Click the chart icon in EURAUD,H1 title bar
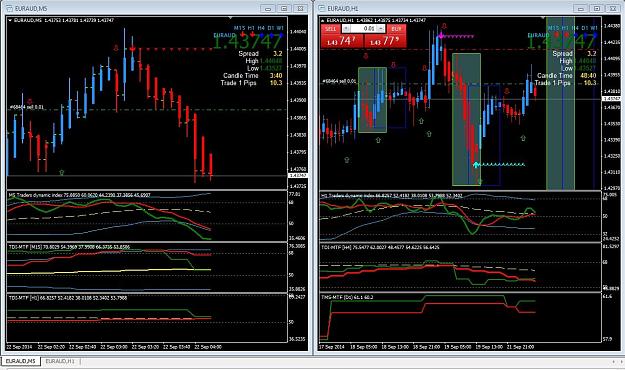 [322, 8]
